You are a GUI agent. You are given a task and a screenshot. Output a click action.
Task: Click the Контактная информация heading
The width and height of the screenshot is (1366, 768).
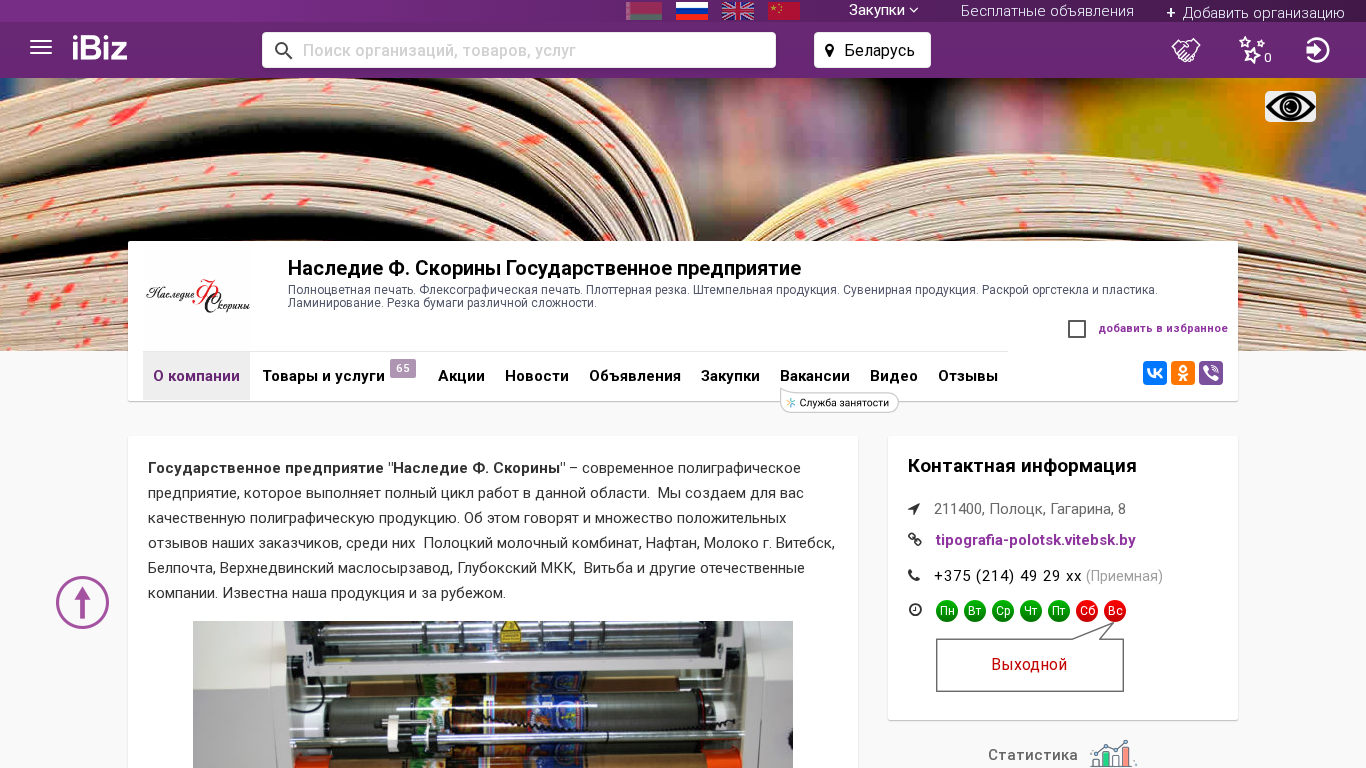pyautogui.click(x=1022, y=466)
